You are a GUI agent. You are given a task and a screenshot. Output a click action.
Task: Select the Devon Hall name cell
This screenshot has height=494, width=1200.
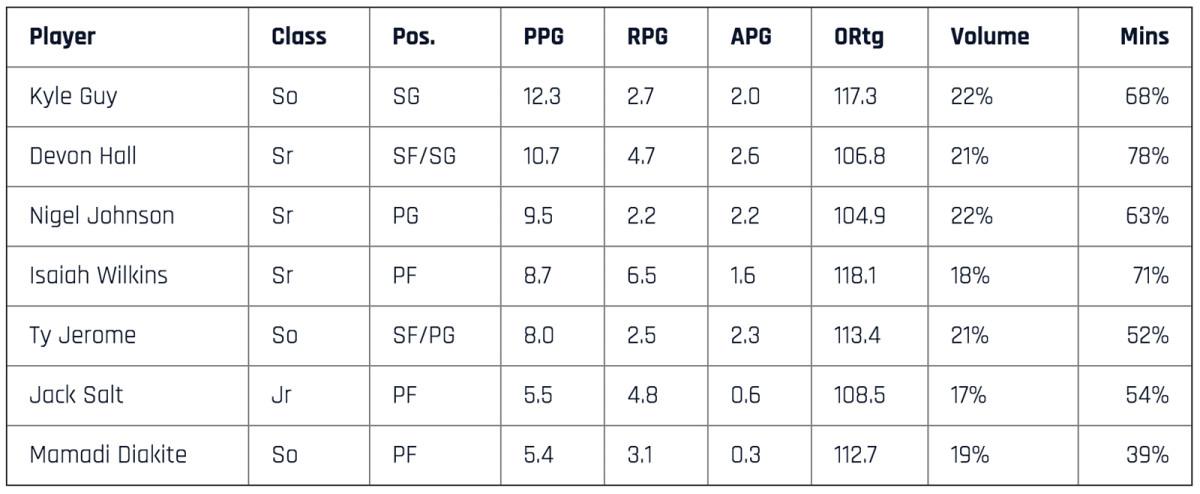[x=83, y=156]
